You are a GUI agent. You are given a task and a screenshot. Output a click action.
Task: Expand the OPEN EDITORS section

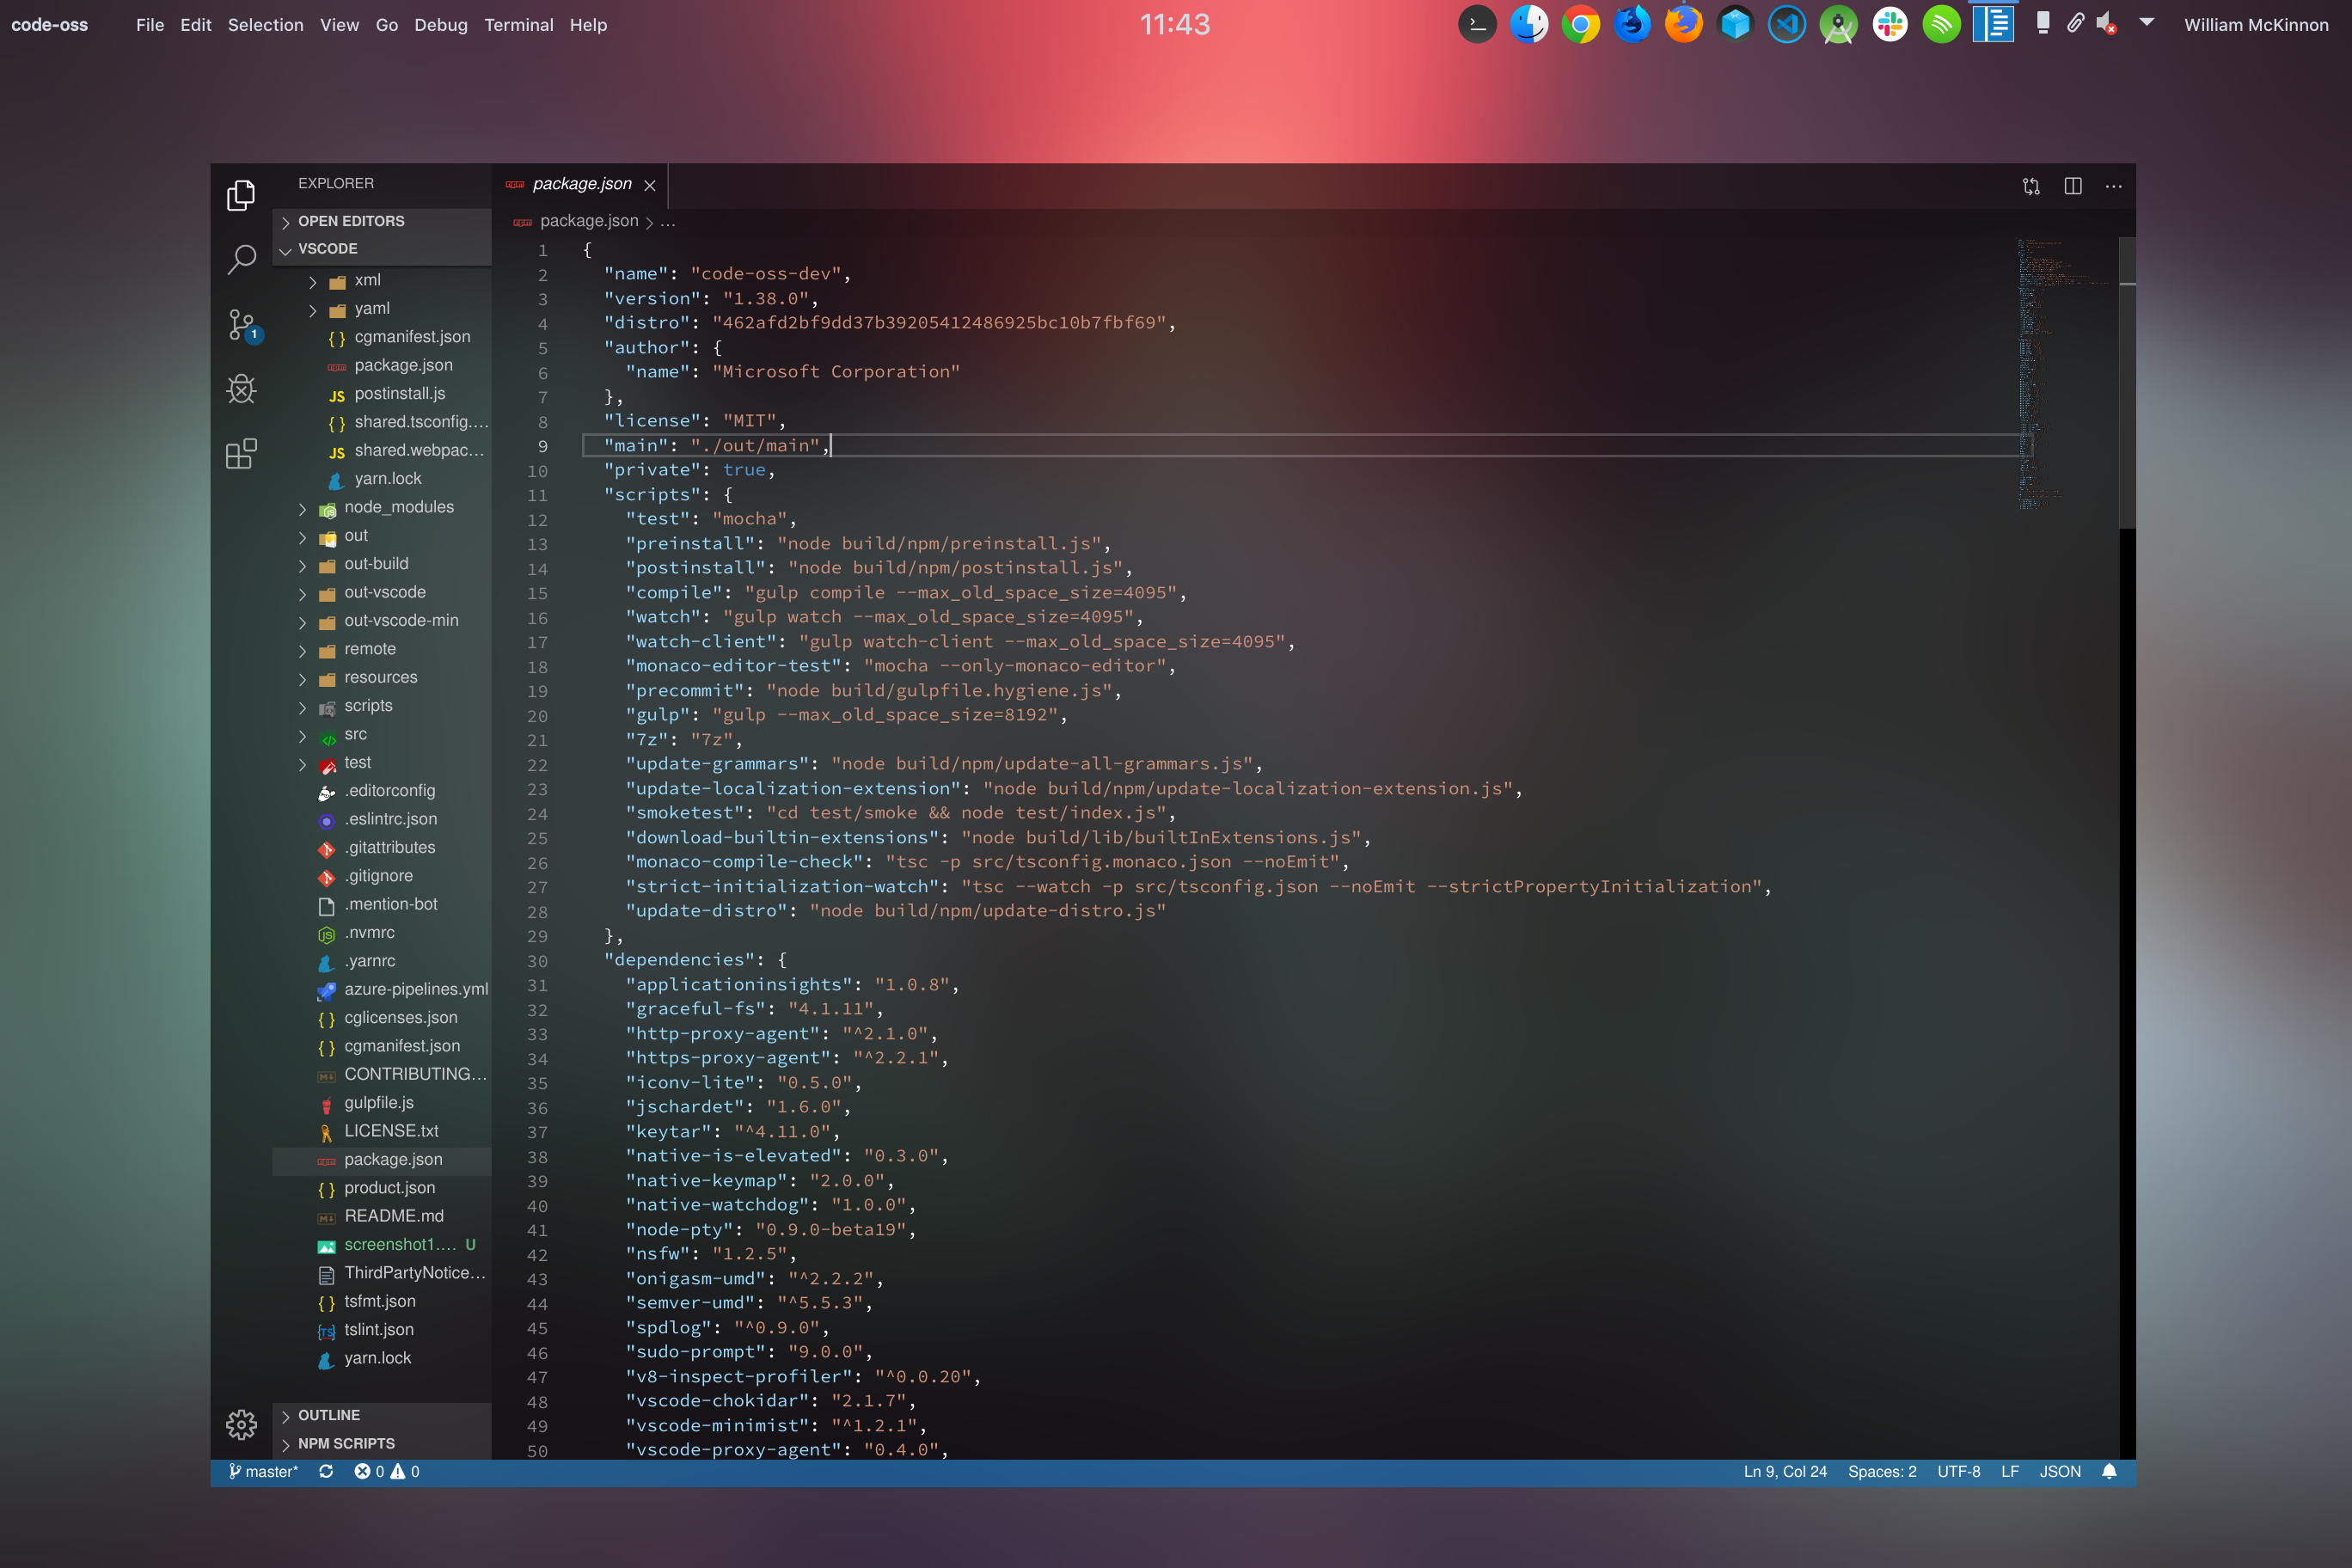pos(350,221)
